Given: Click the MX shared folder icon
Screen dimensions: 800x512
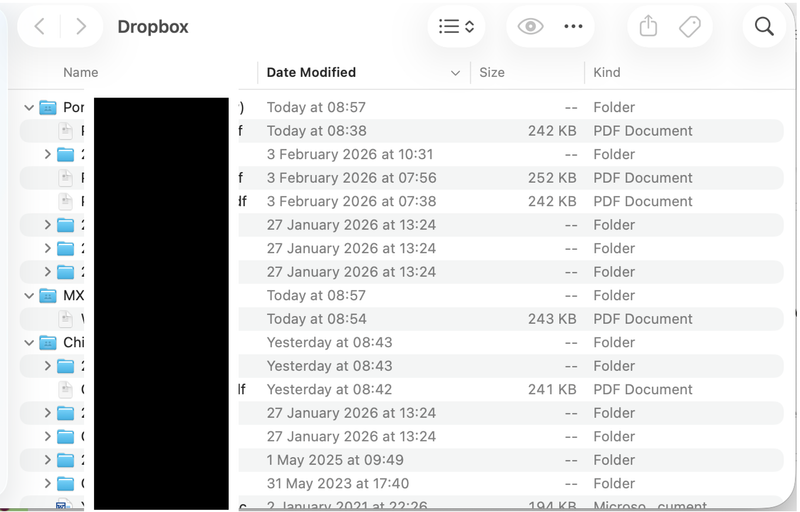Looking at the screenshot, I should point(47,296).
